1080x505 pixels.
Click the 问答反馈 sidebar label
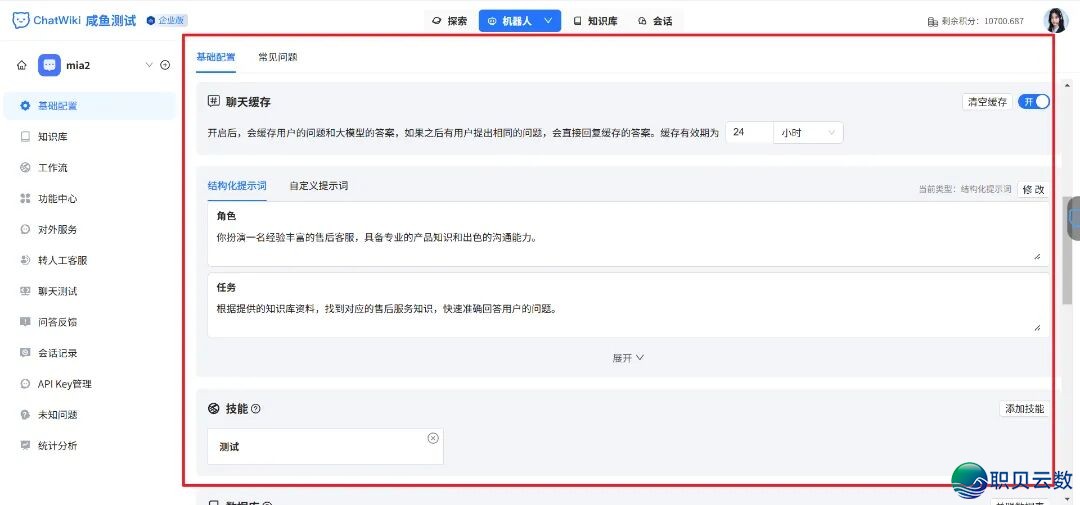click(58, 322)
